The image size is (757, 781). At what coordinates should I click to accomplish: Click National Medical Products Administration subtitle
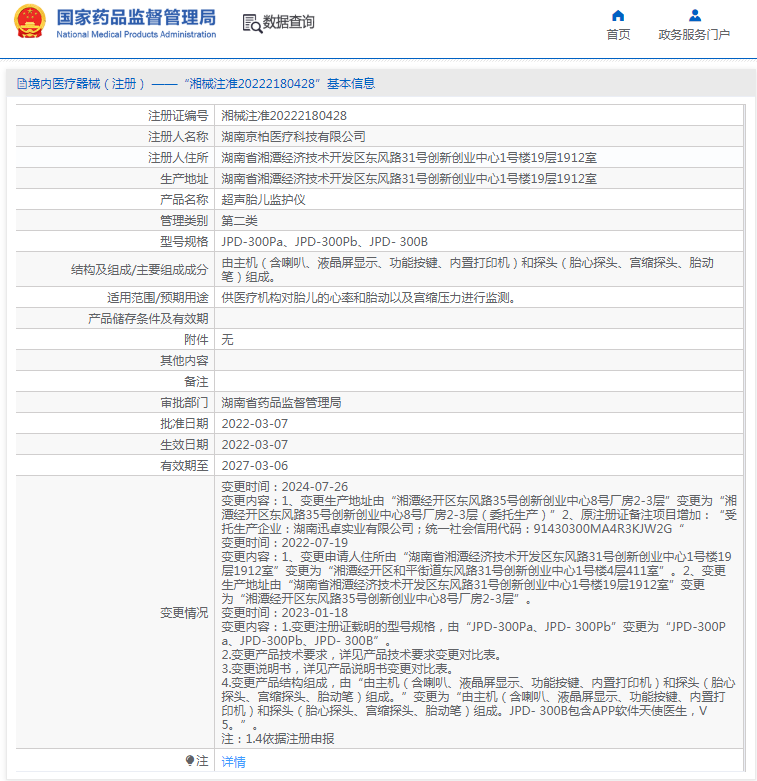tap(136, 34)
